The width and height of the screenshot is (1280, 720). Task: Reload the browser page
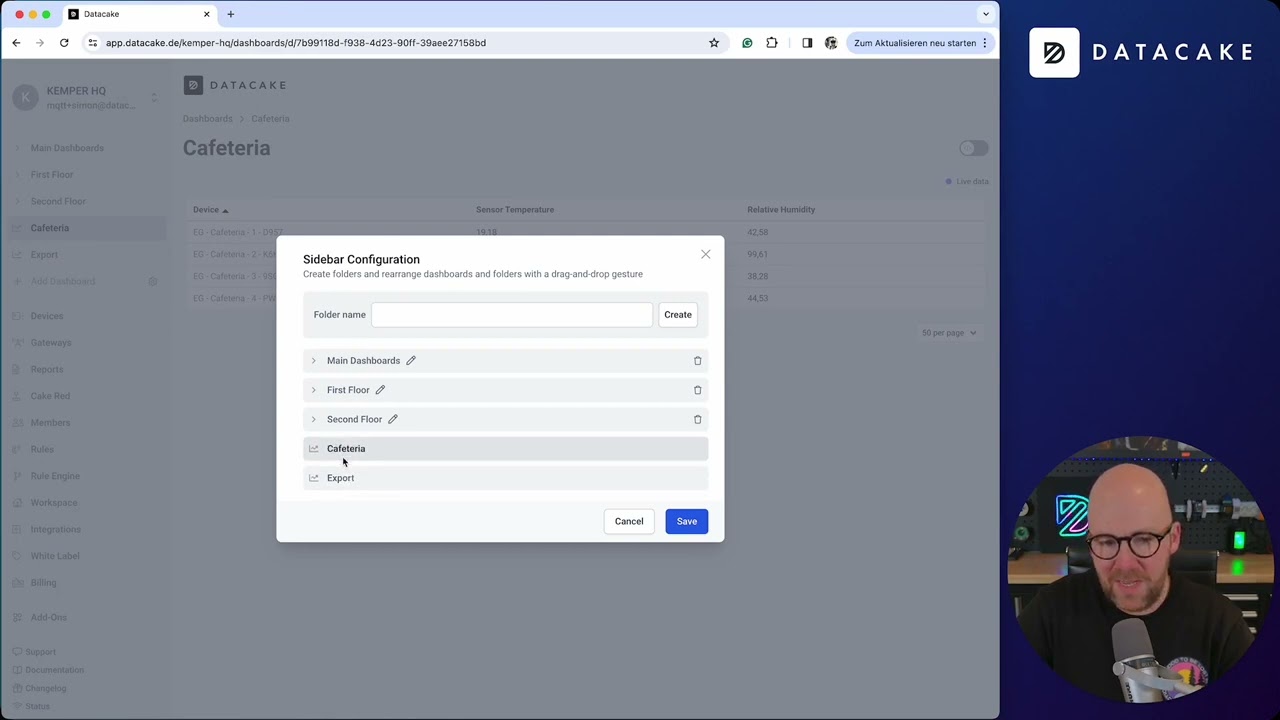[64, 43]
